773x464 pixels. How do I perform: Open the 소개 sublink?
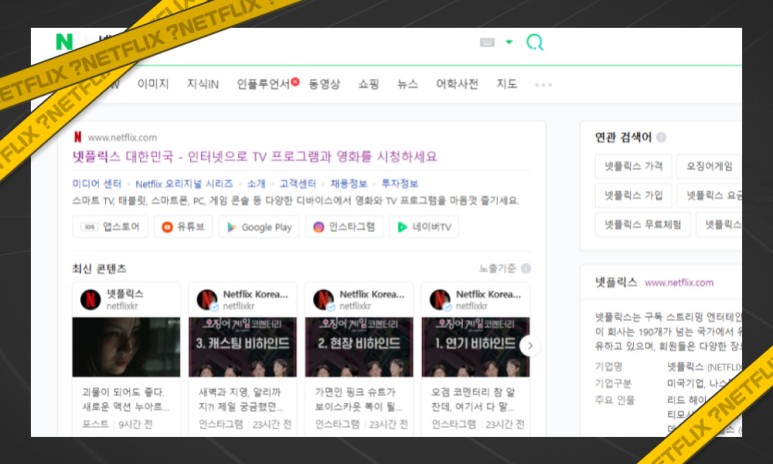tap(256, 183)
